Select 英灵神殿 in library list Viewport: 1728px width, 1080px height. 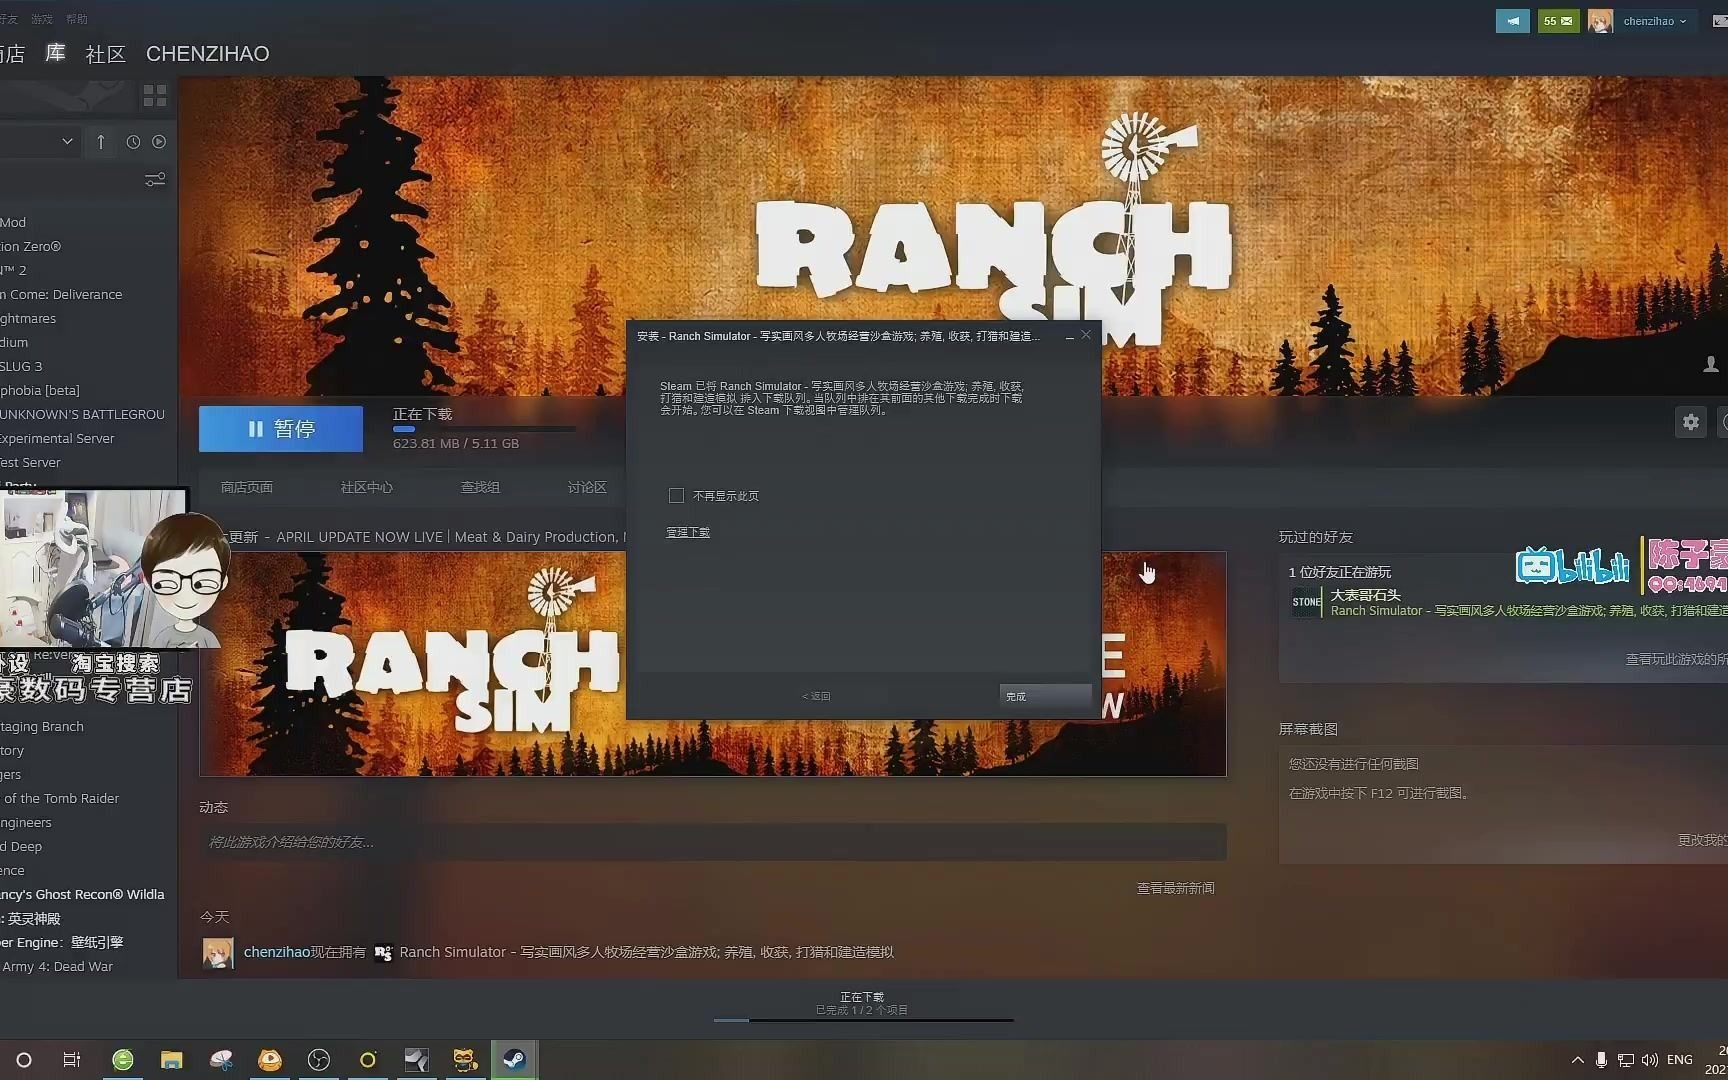[30, 919]
